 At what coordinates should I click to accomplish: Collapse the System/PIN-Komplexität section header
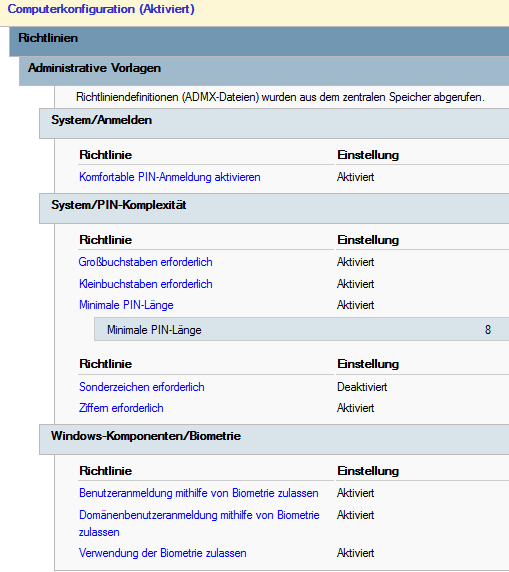click(274, 208)
